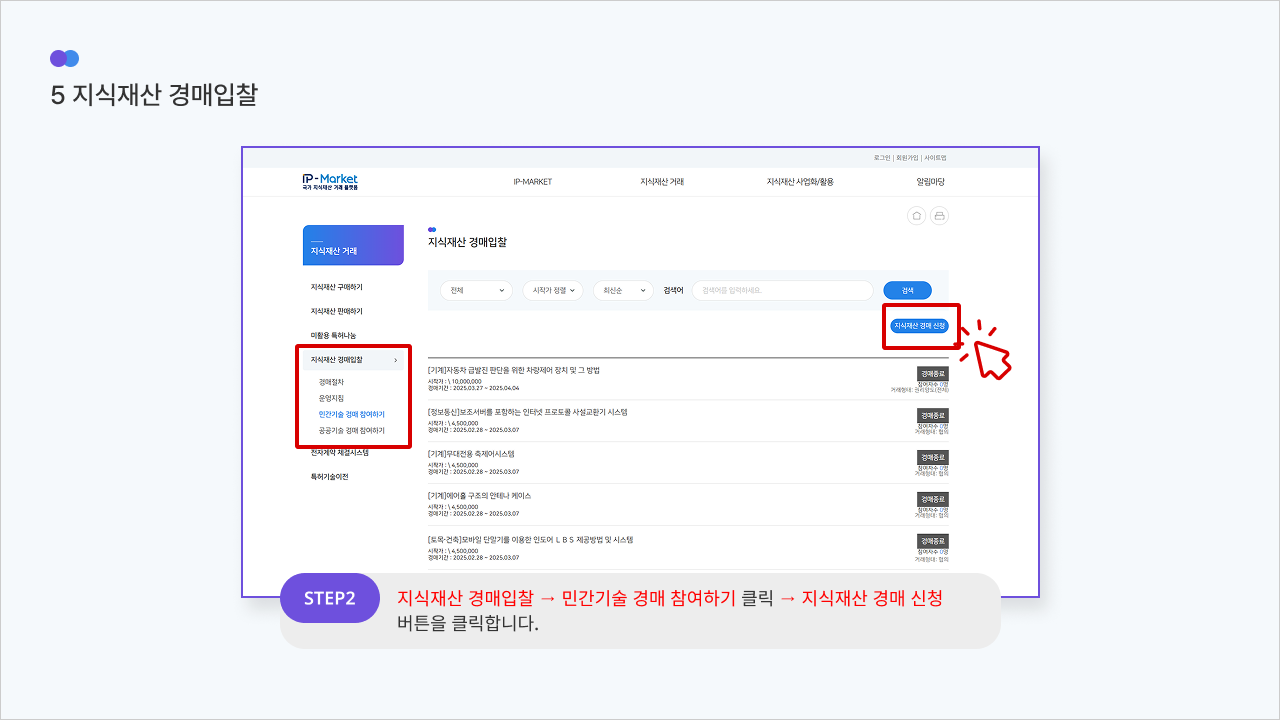The width and height of the screenshot is (1280, 720).
Task: Click the 회원가입 link
Action: (907, 158)
